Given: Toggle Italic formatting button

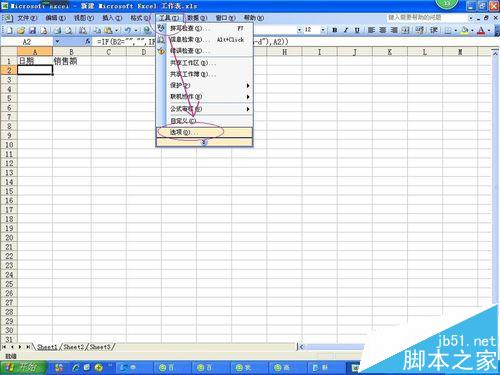Looking at the screenshot, I should click(x=346, y=30).
